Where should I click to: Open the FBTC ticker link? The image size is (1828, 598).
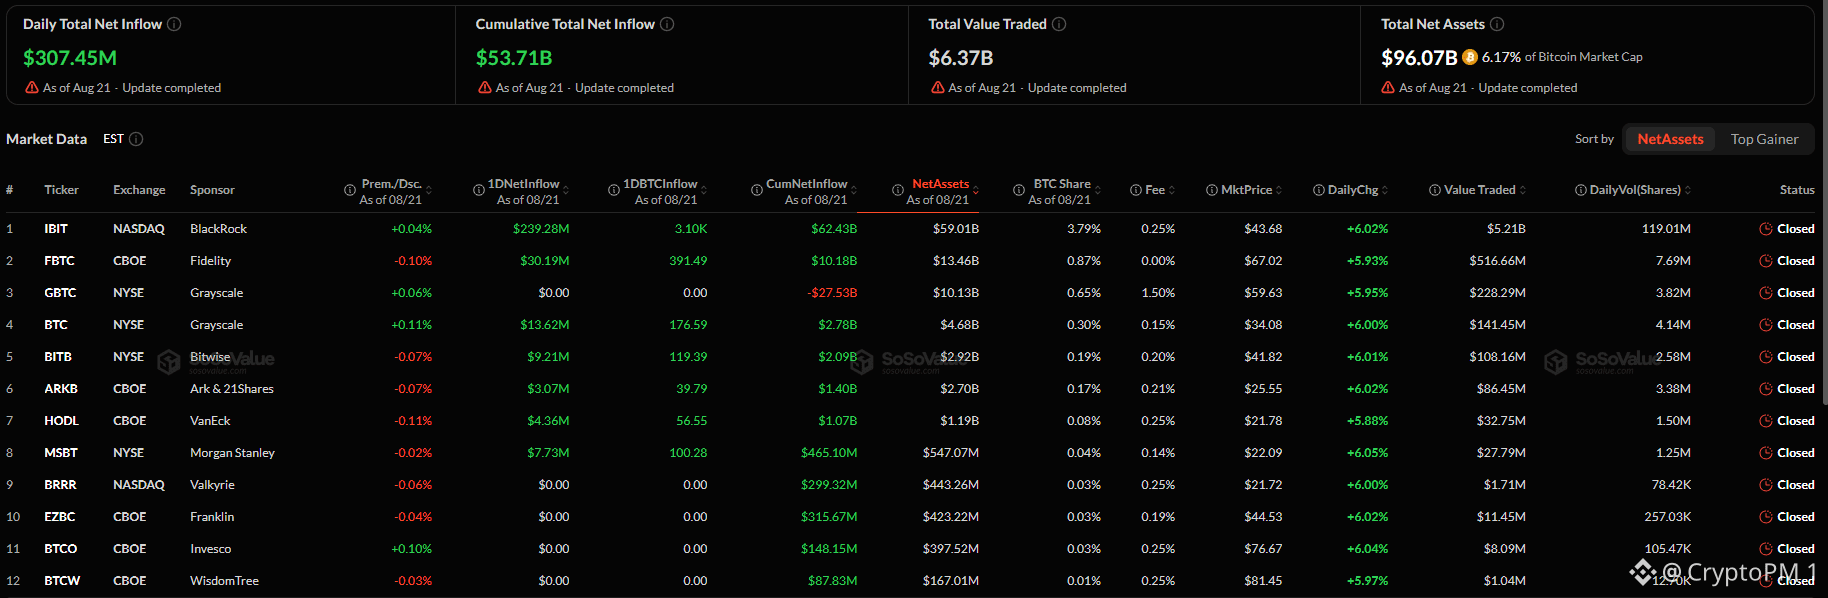coord(59,261)
